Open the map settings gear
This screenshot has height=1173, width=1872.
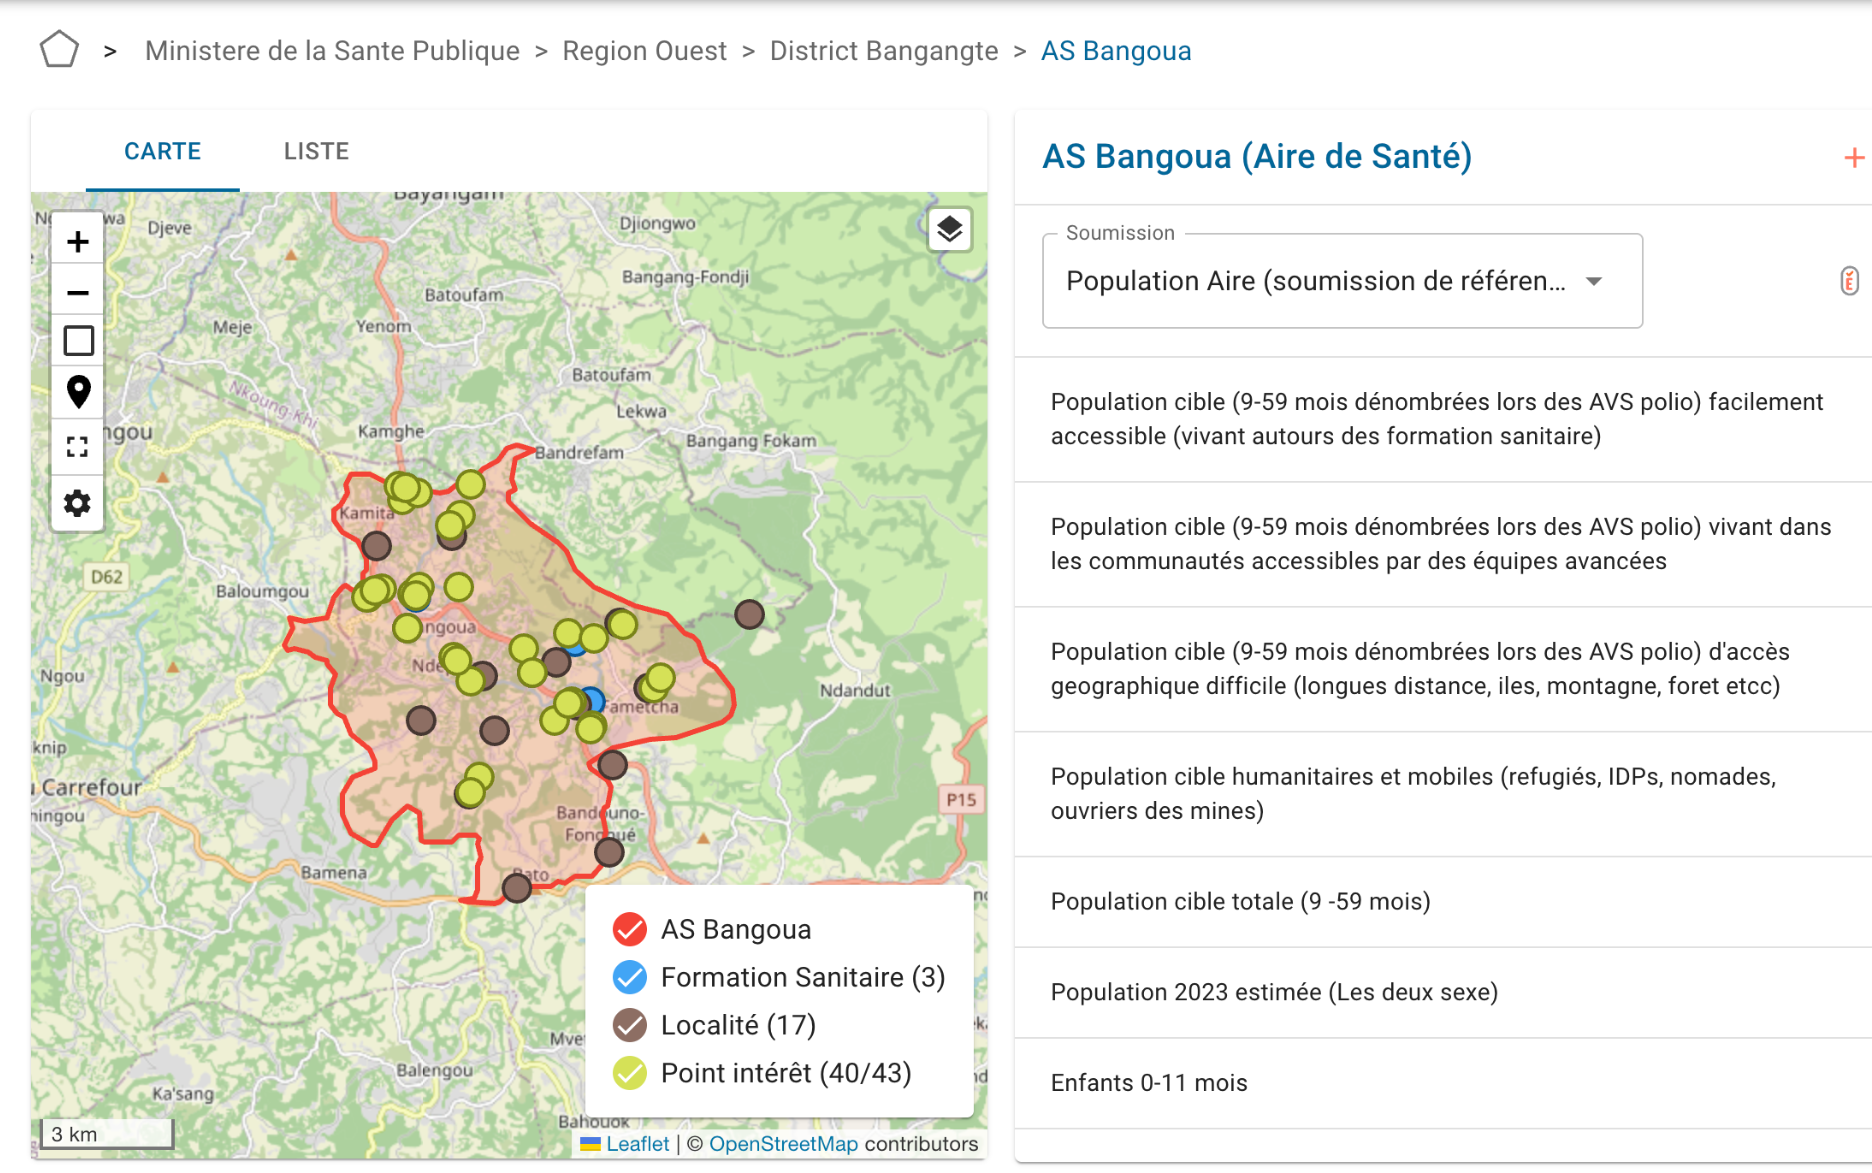point(78,503)
